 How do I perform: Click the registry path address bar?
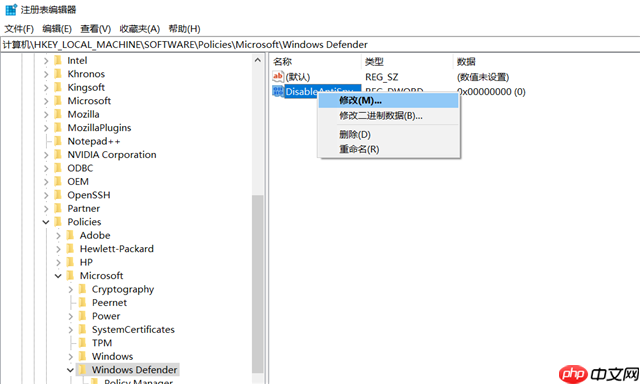point(320,44)
